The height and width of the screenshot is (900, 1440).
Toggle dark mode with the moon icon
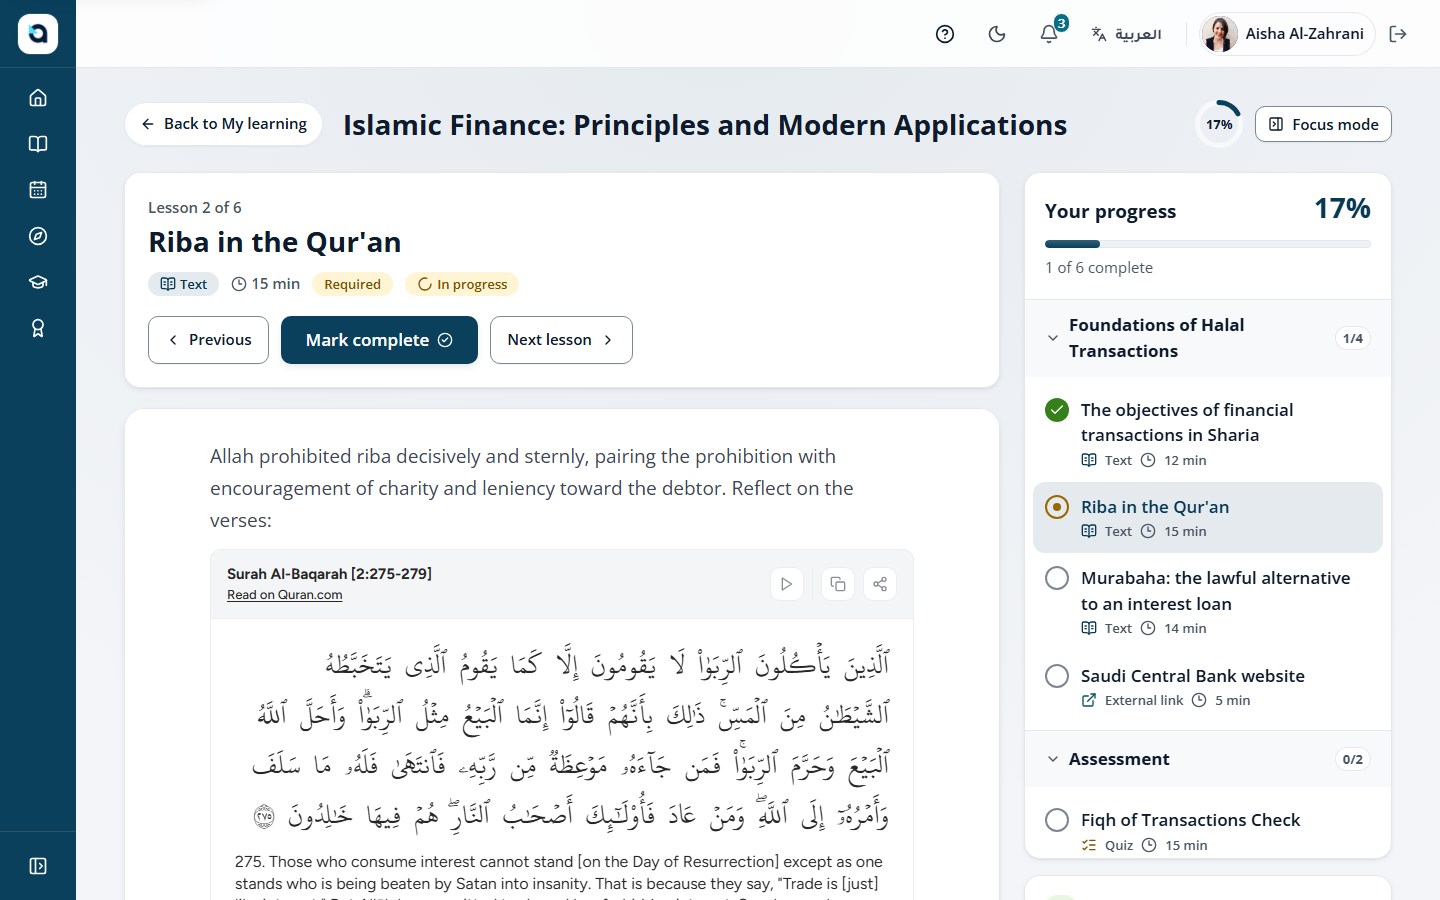tap(997, 34)
